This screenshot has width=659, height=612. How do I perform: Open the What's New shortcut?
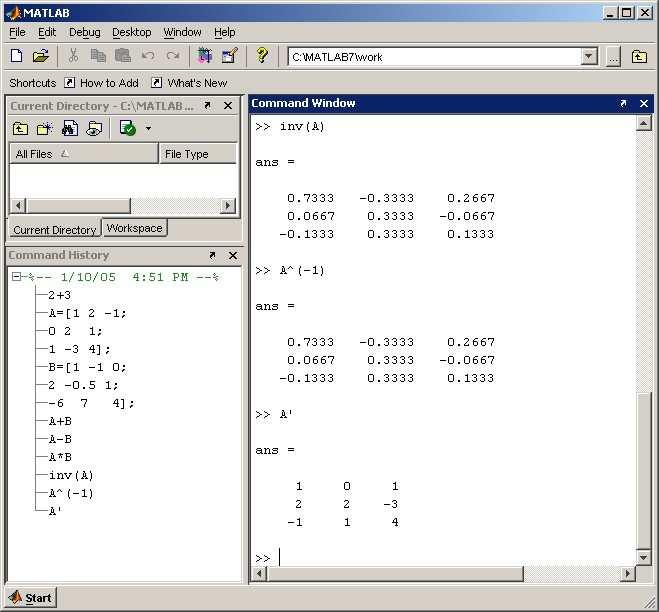coord(189,83)
